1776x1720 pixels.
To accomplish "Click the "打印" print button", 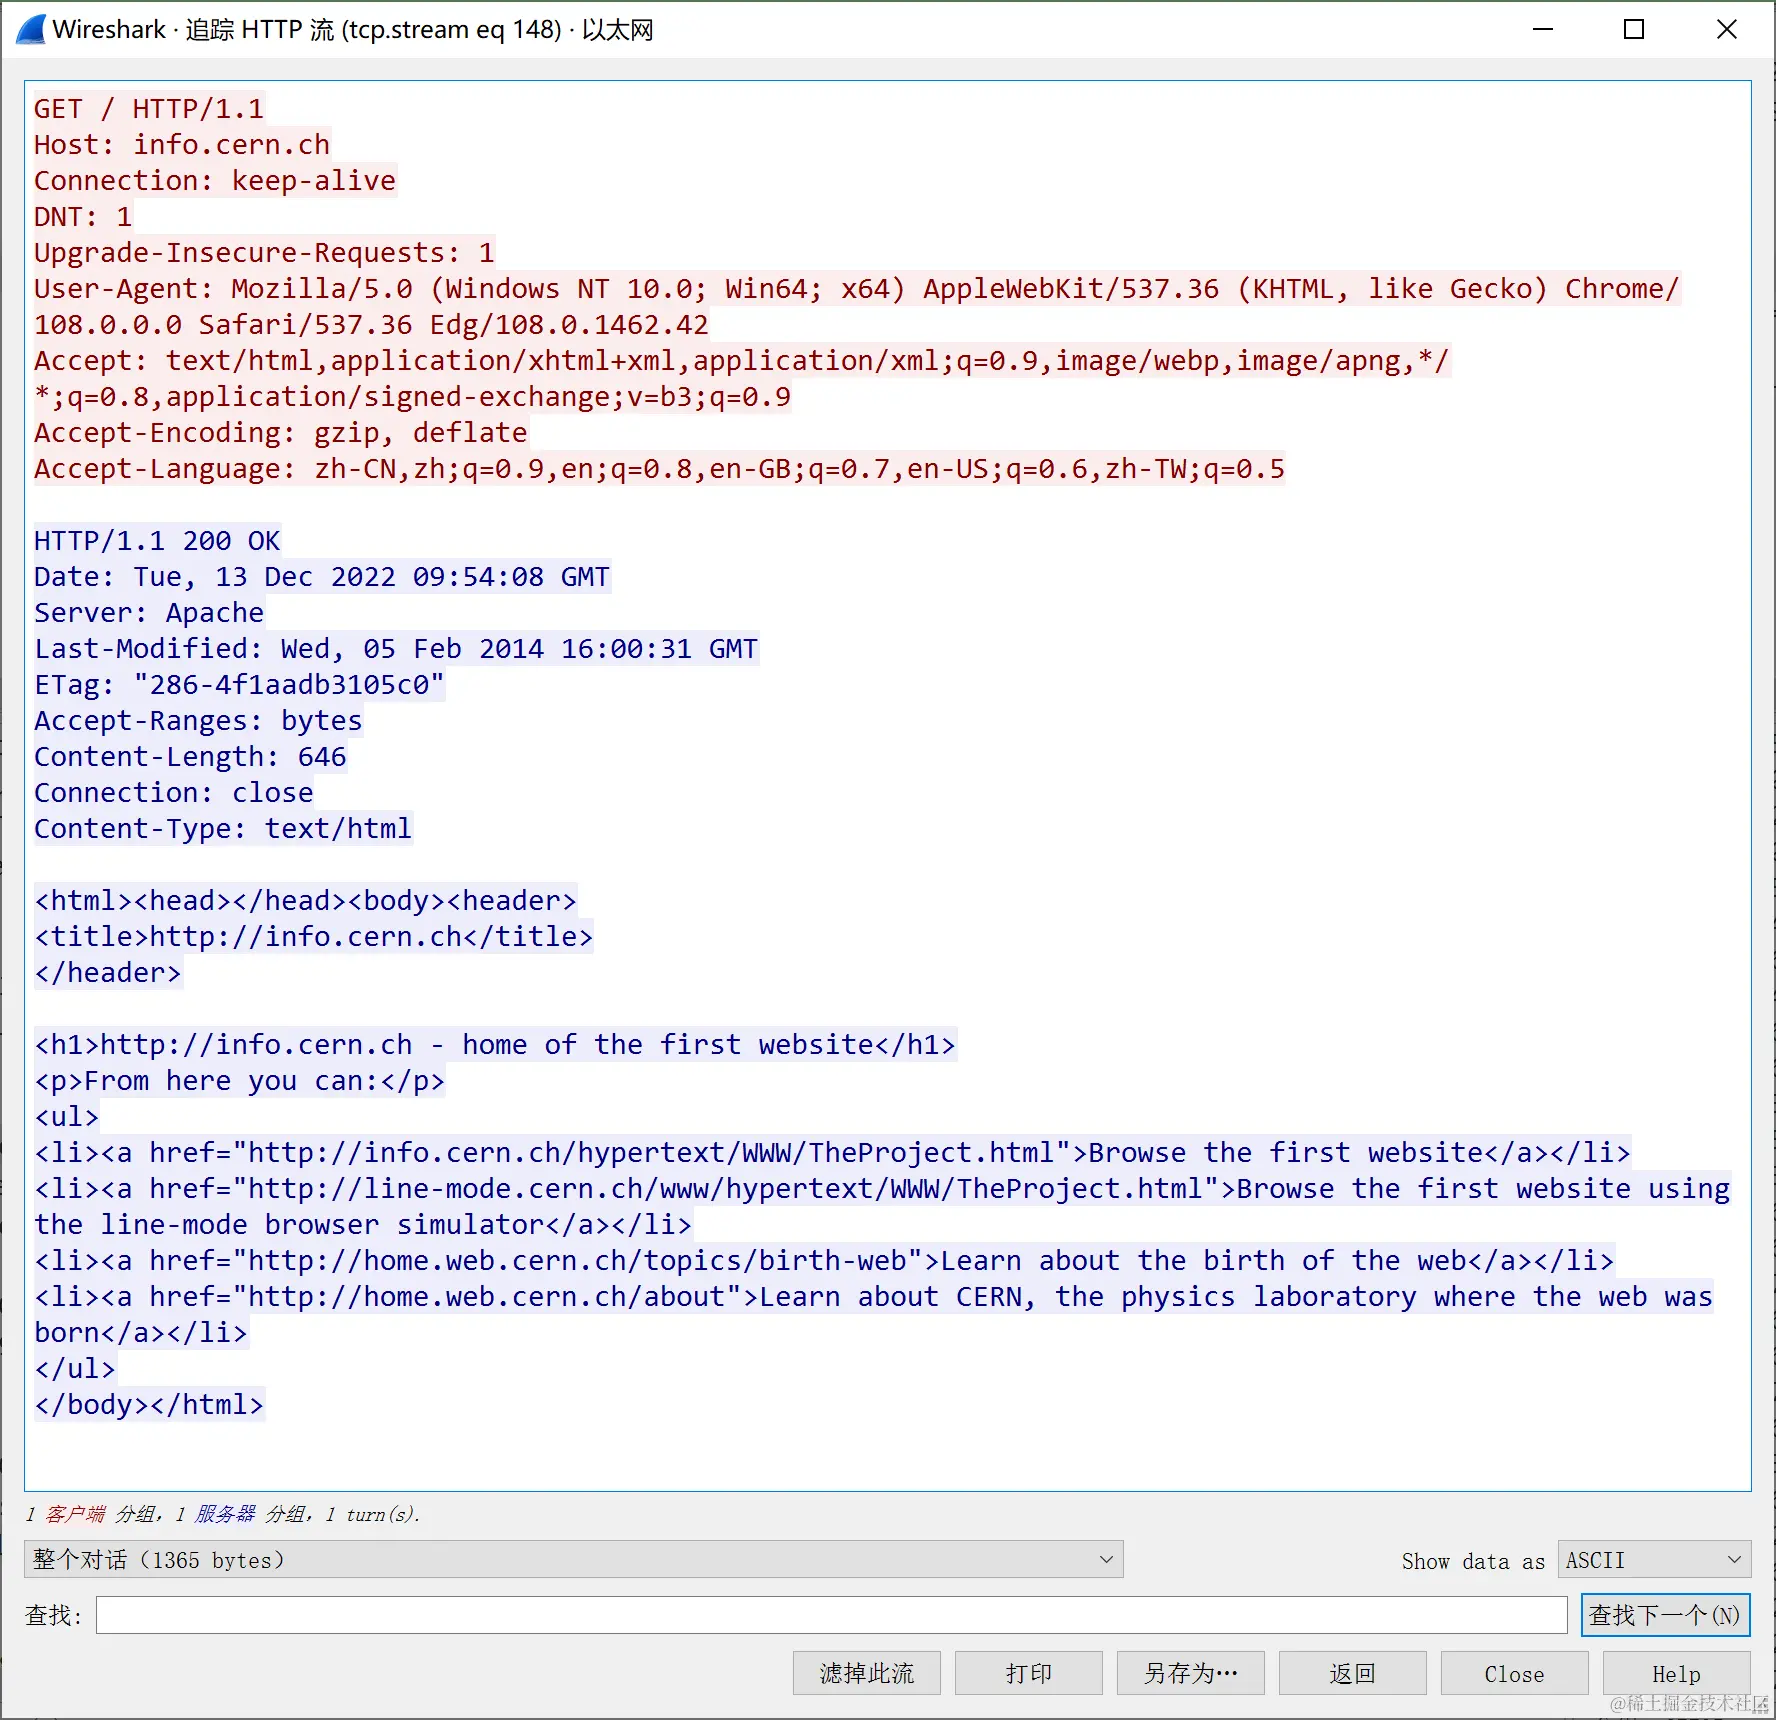I will tap(1028, 1672).
